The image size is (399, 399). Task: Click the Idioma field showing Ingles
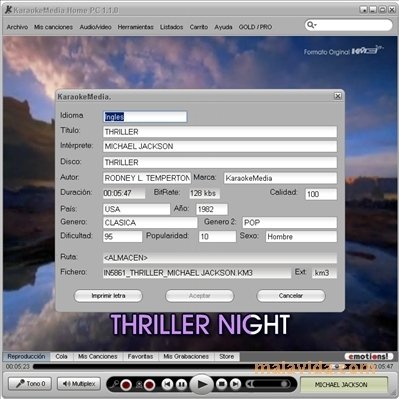point(145,117)
